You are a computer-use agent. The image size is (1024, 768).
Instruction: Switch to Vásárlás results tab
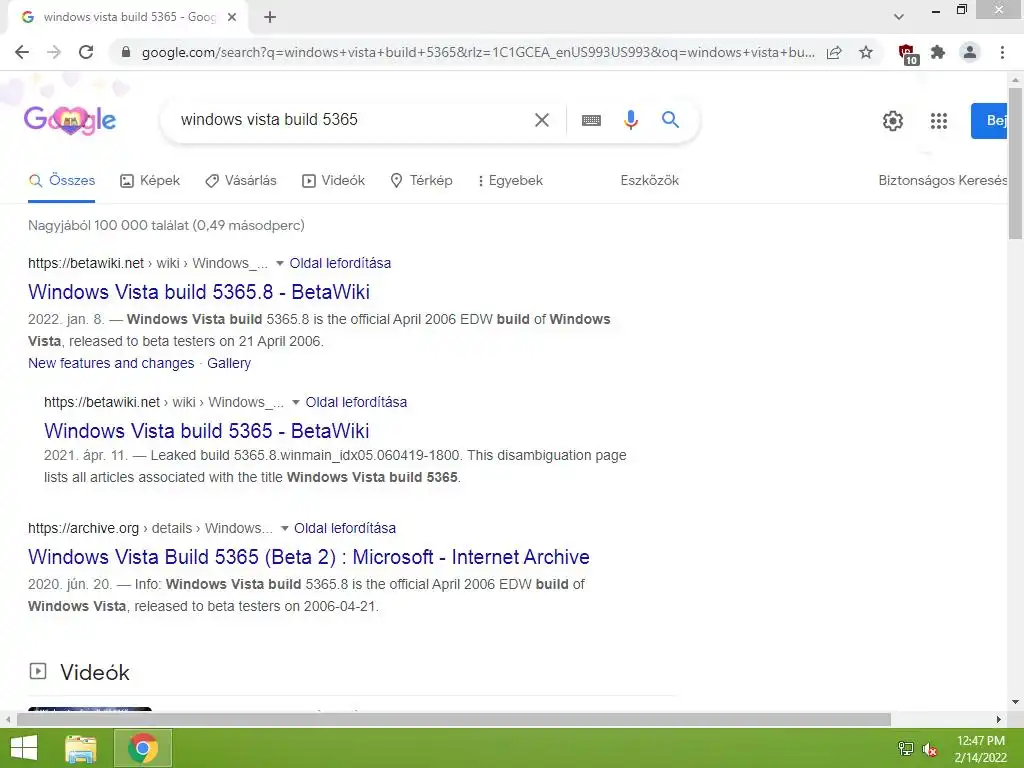[241, 180]
